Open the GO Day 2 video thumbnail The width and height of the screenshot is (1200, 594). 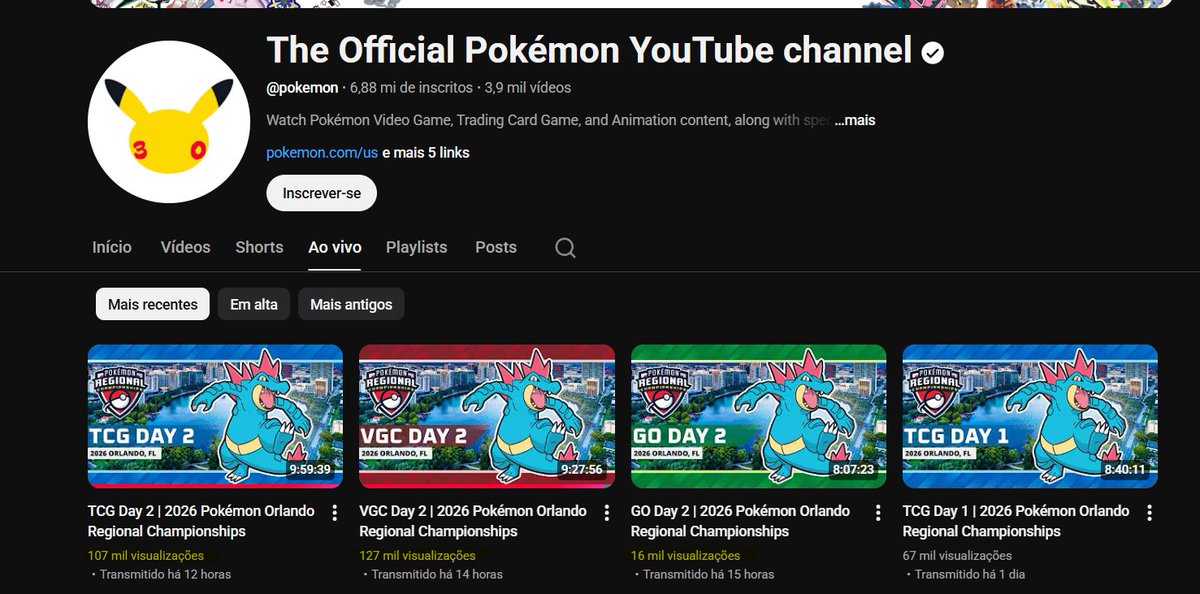(x=759, y=416)
